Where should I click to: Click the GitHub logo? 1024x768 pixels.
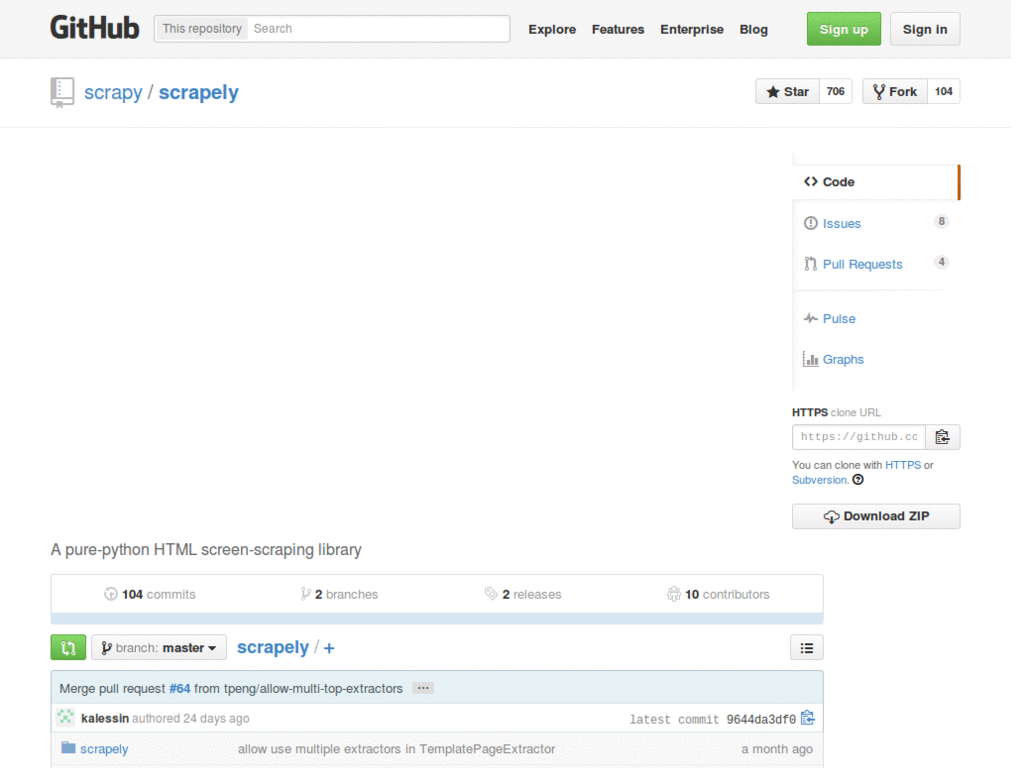click(x=95, y=28)
